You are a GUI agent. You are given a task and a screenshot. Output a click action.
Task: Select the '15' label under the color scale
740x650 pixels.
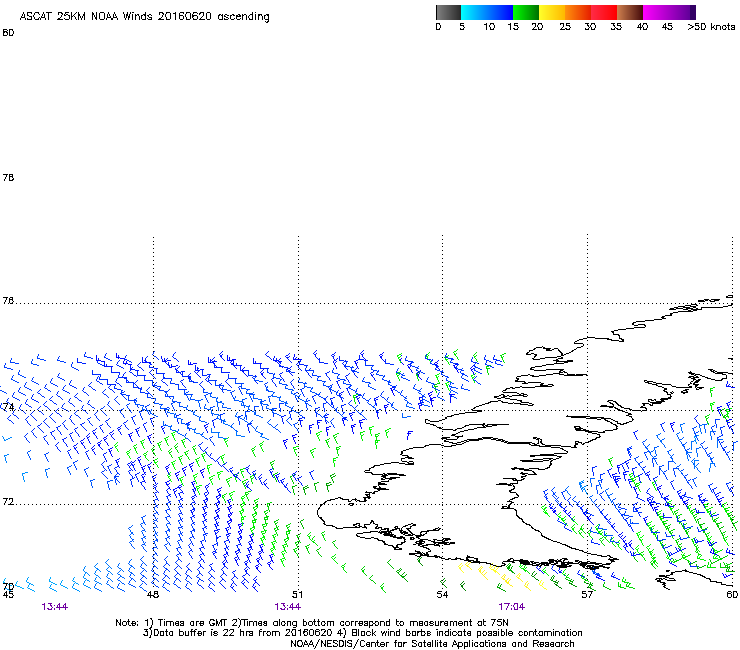click(513, 27)
